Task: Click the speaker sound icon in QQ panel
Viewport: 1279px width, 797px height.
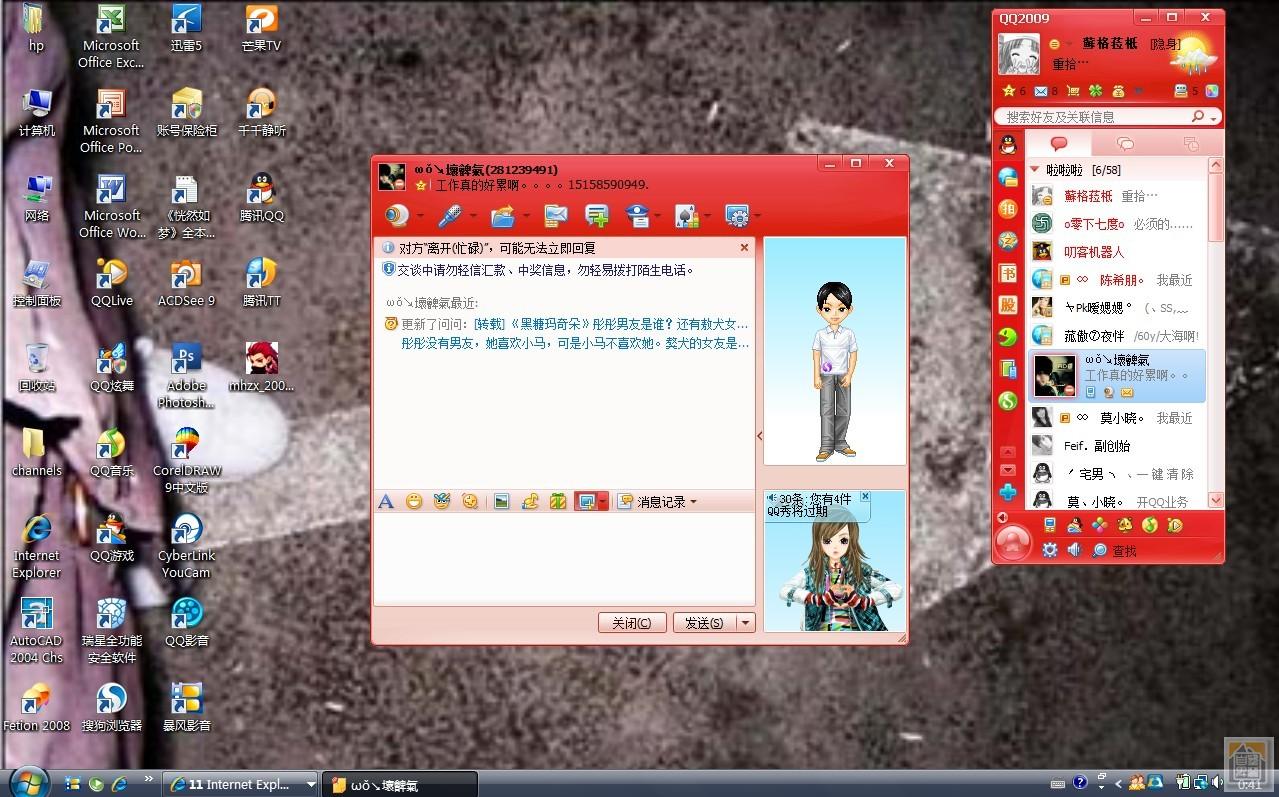Action: (1074, 550)
